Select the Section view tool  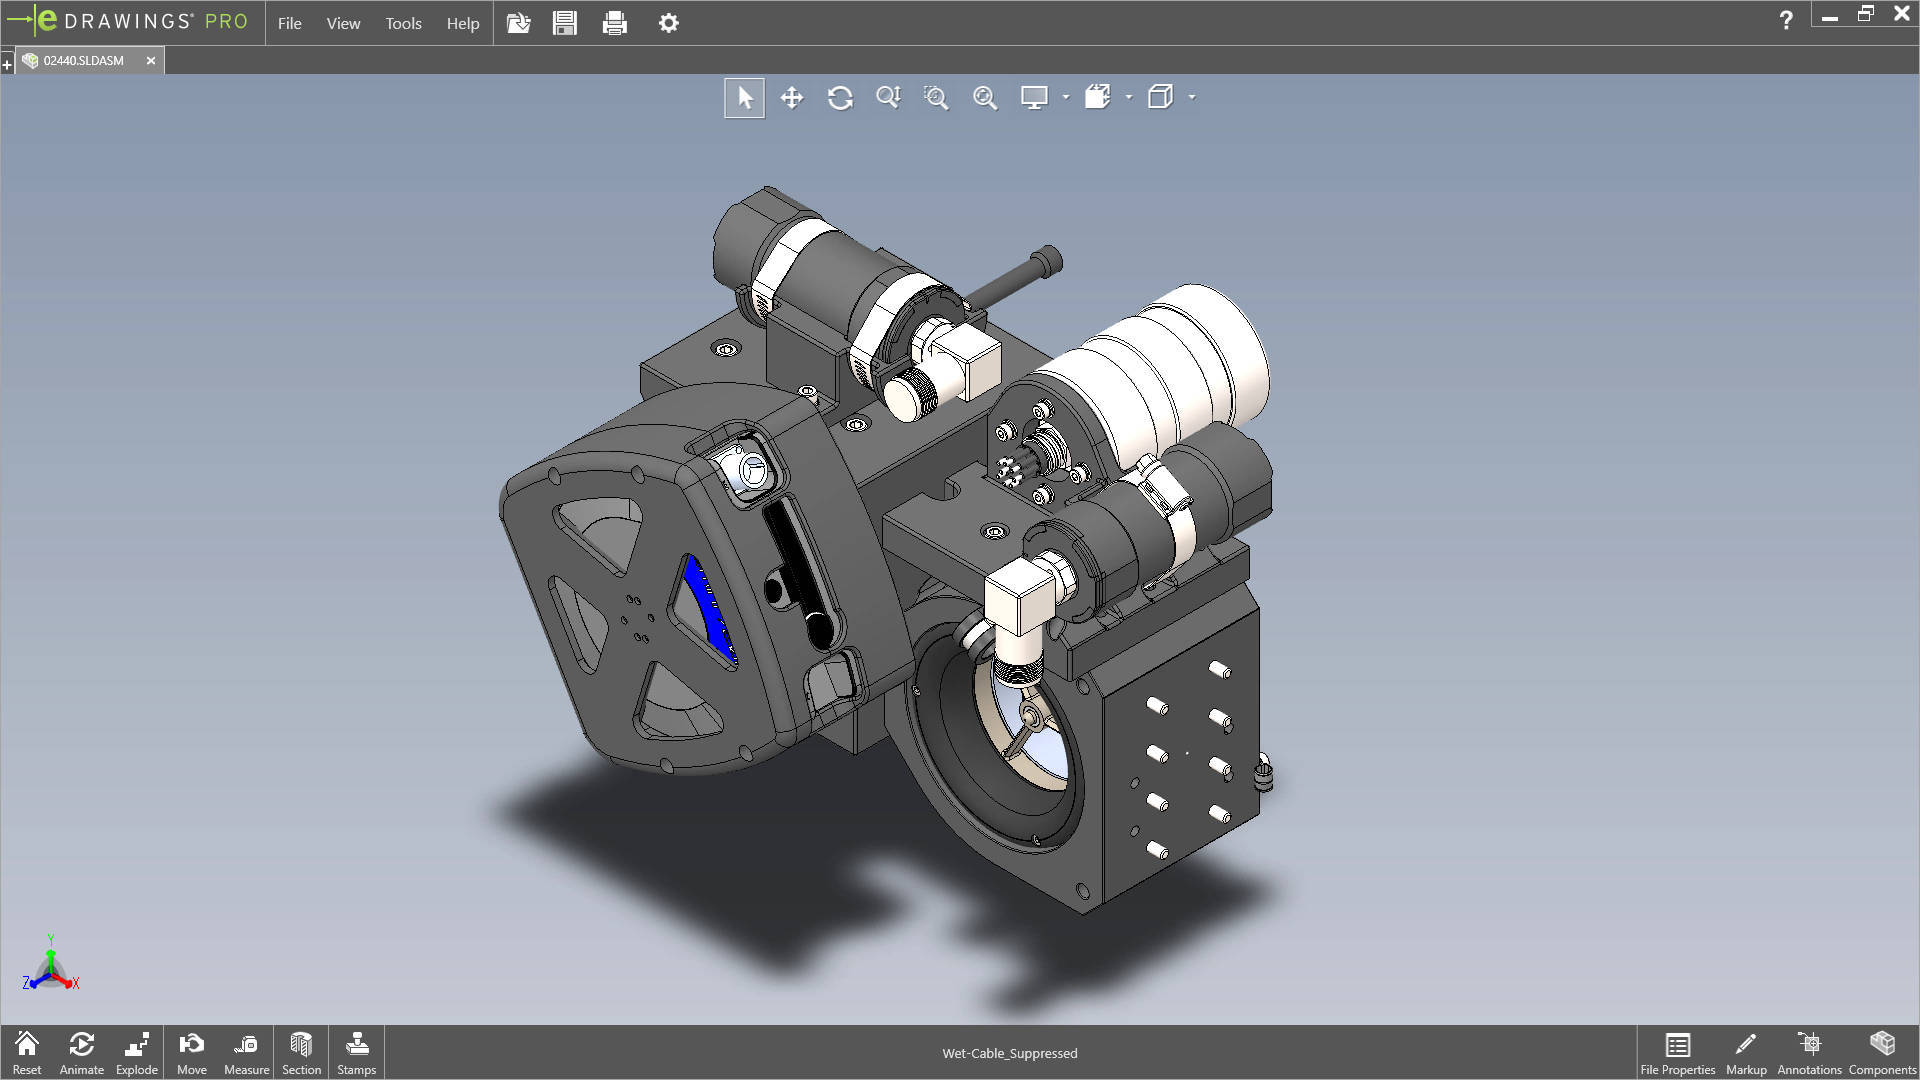(301, 1051)
